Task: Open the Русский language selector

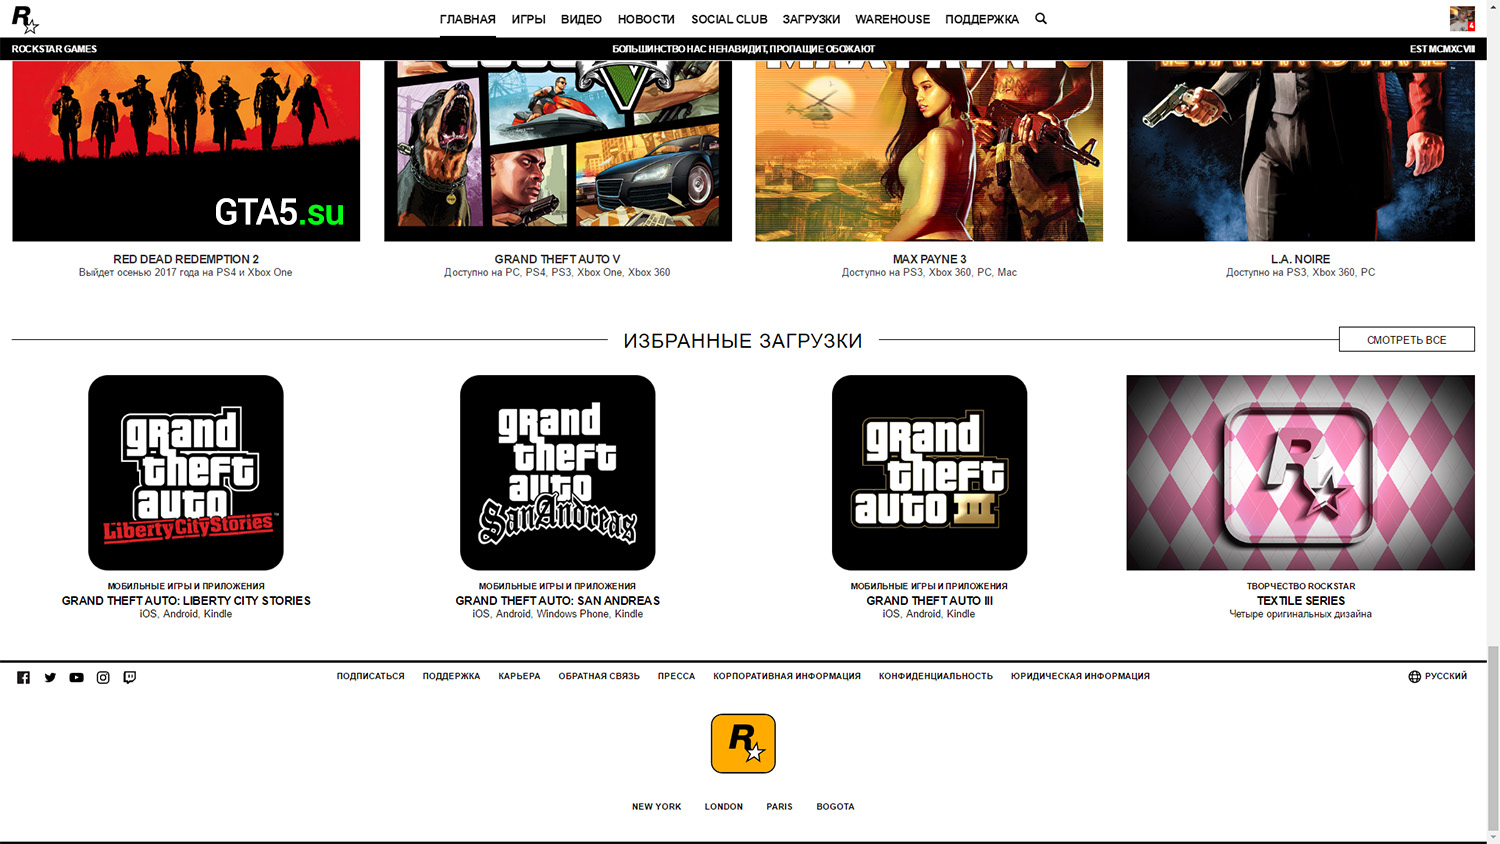Action: tap(1438, 676)
